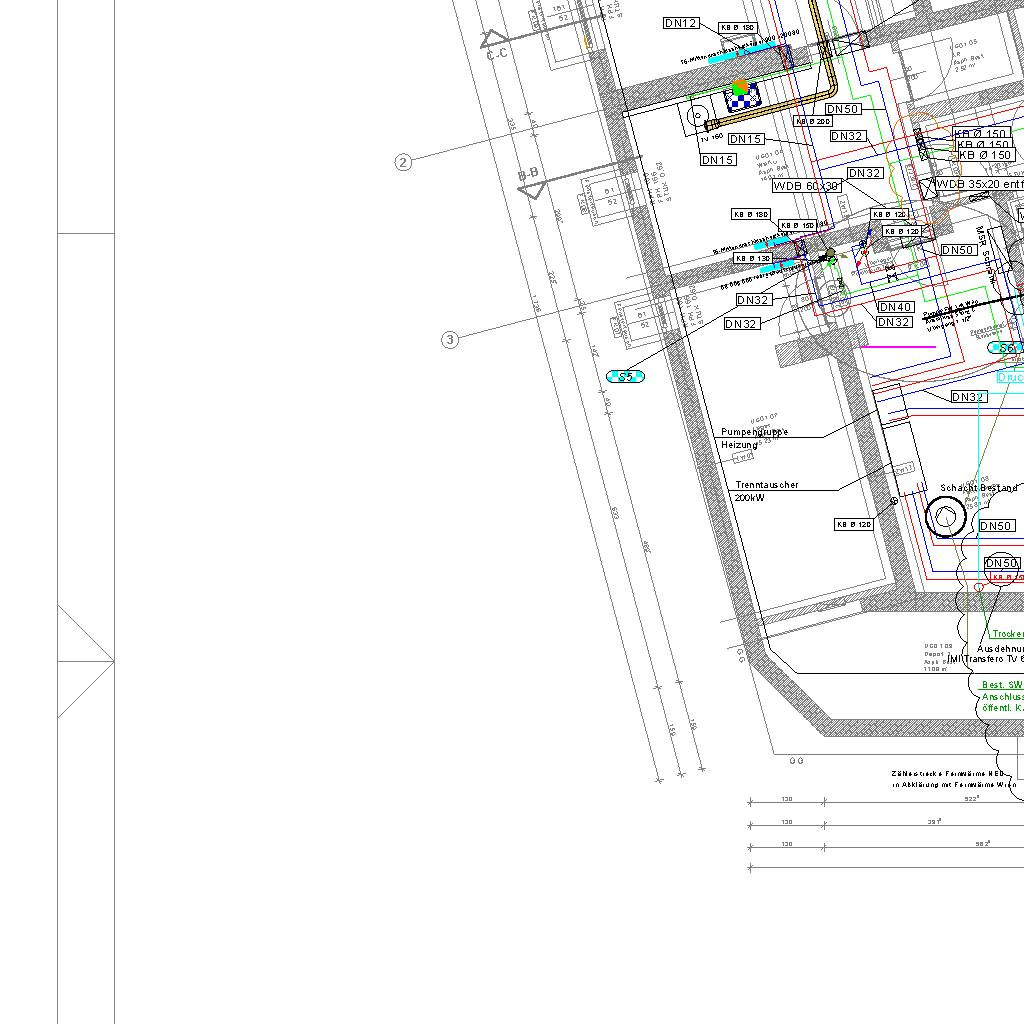
Task: Click the TV 160 circular symbol
Action: (697, 115)
